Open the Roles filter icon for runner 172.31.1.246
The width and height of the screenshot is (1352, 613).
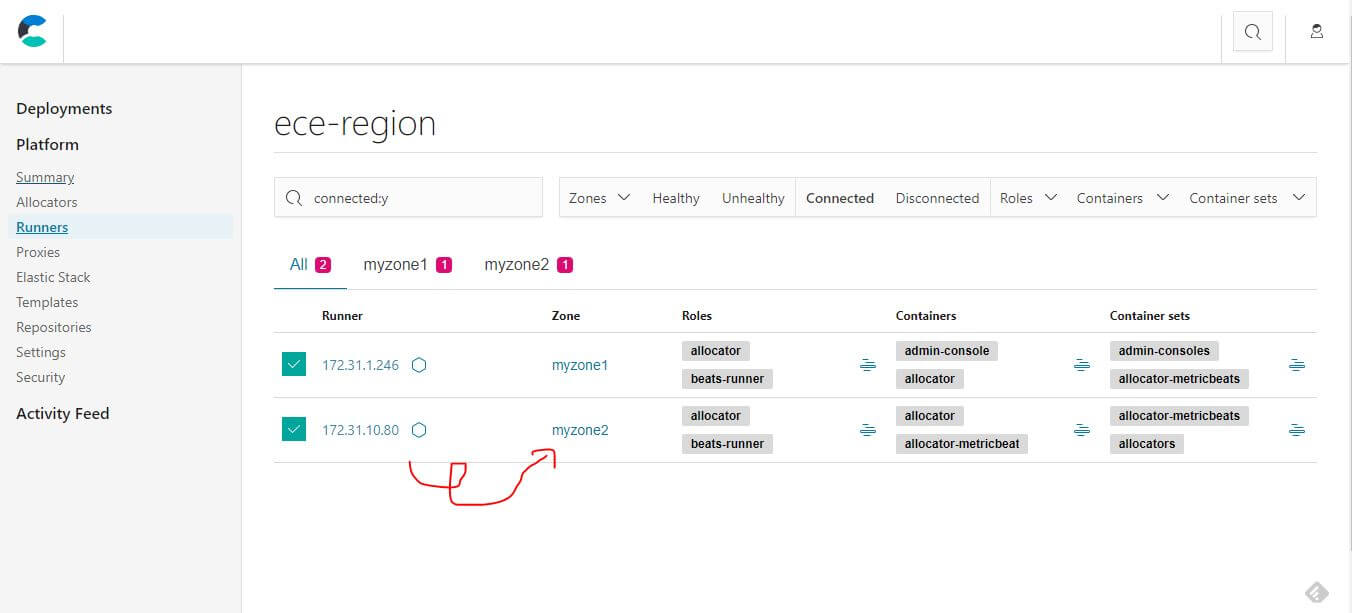coord(867,365)
